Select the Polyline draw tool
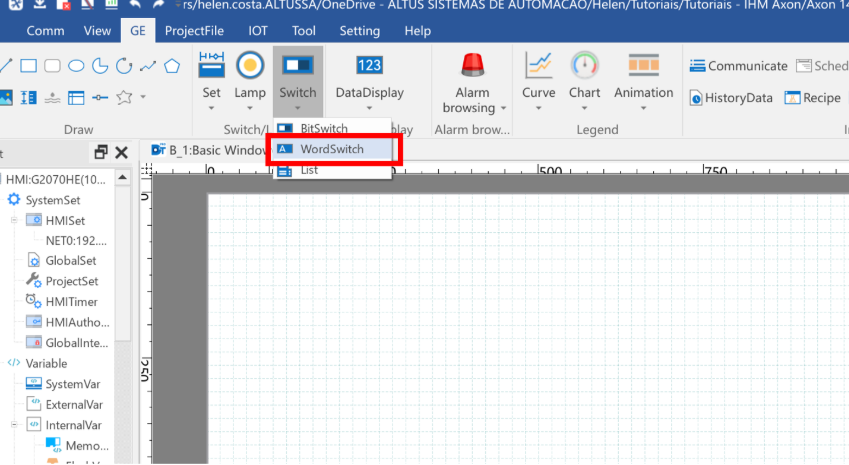This screenshot has width=849, height=465. pyautogui.click(x=148, y=66)
